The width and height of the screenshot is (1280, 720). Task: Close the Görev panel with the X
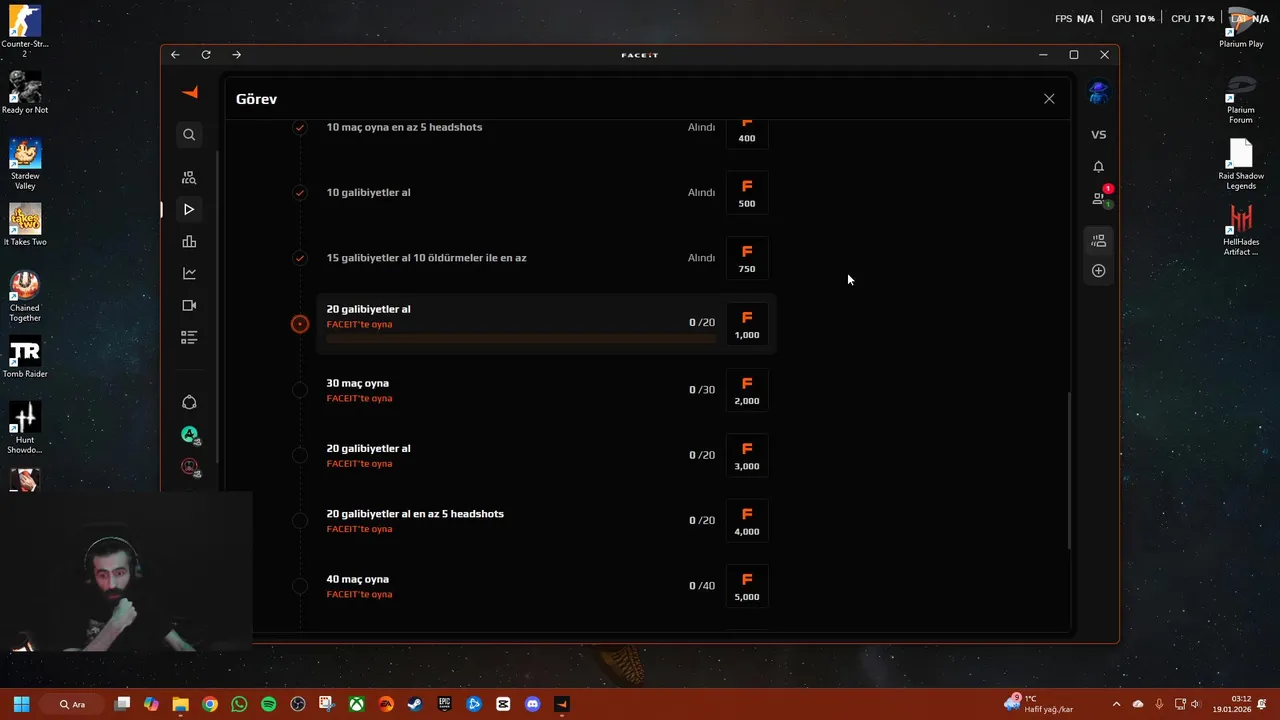pyautogui.click(x=1049, y=99)
